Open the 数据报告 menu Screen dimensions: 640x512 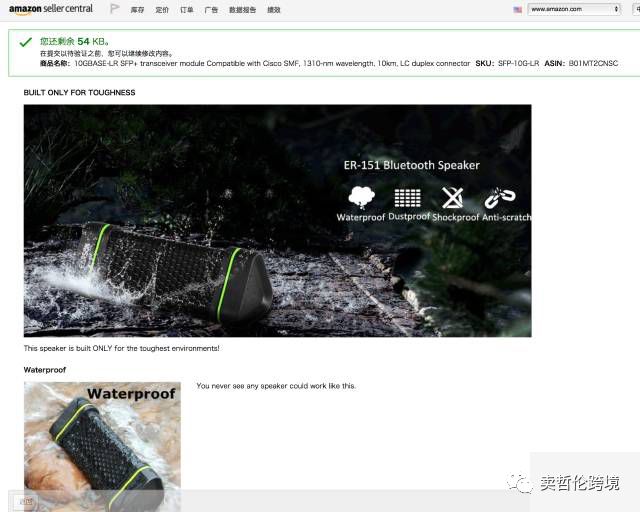(242, 10)
